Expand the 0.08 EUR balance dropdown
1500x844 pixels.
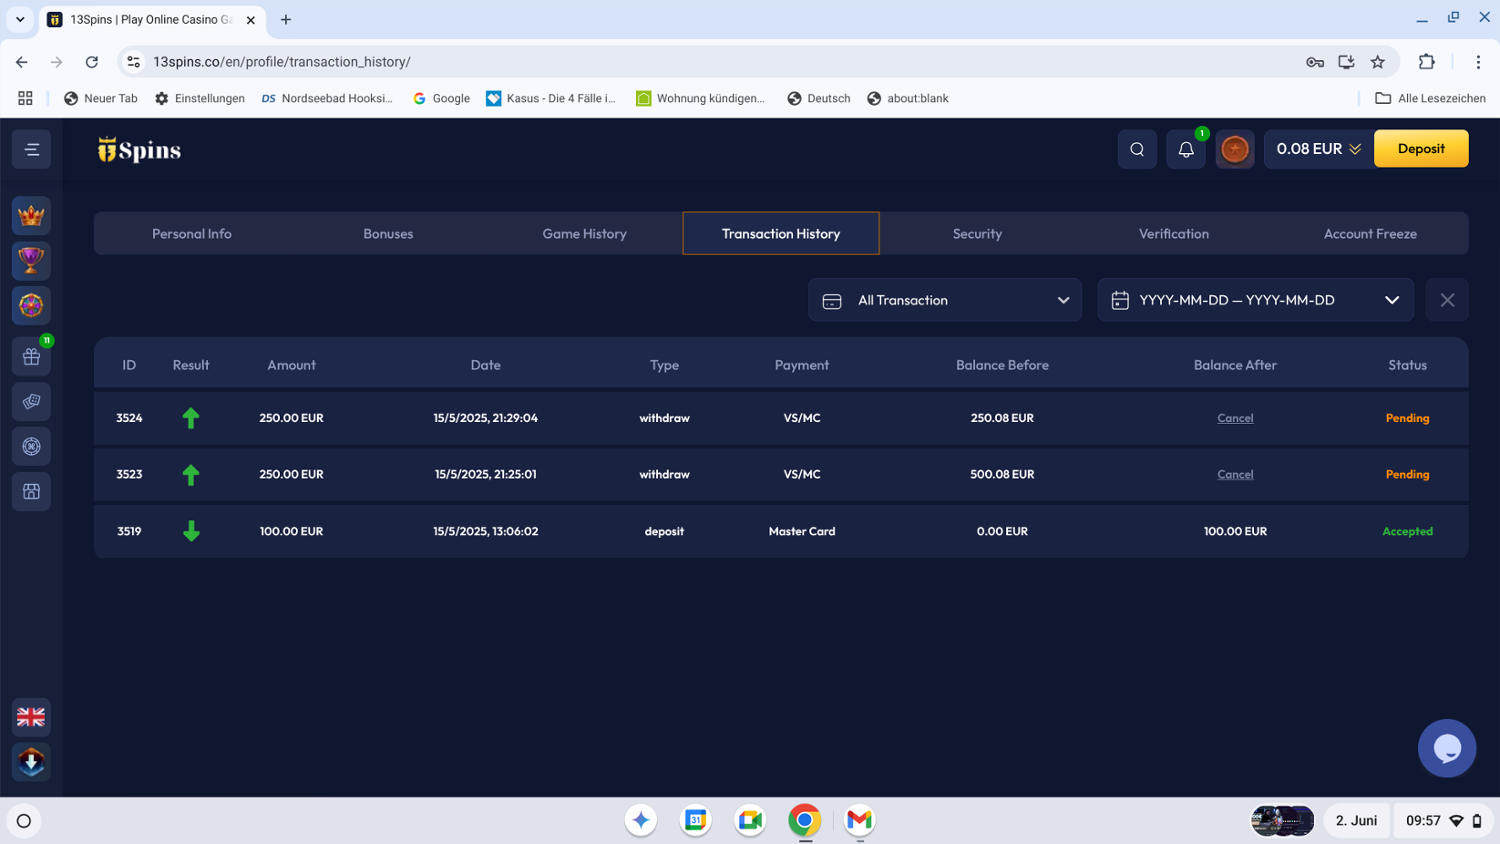click(x=1318, y=149)
